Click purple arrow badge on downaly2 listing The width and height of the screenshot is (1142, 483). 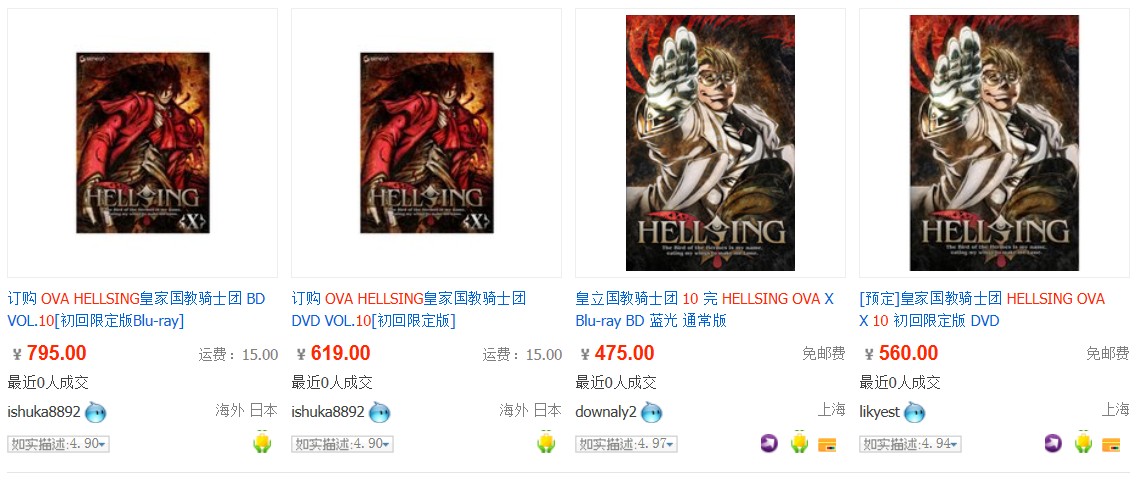tap(769, 443)
